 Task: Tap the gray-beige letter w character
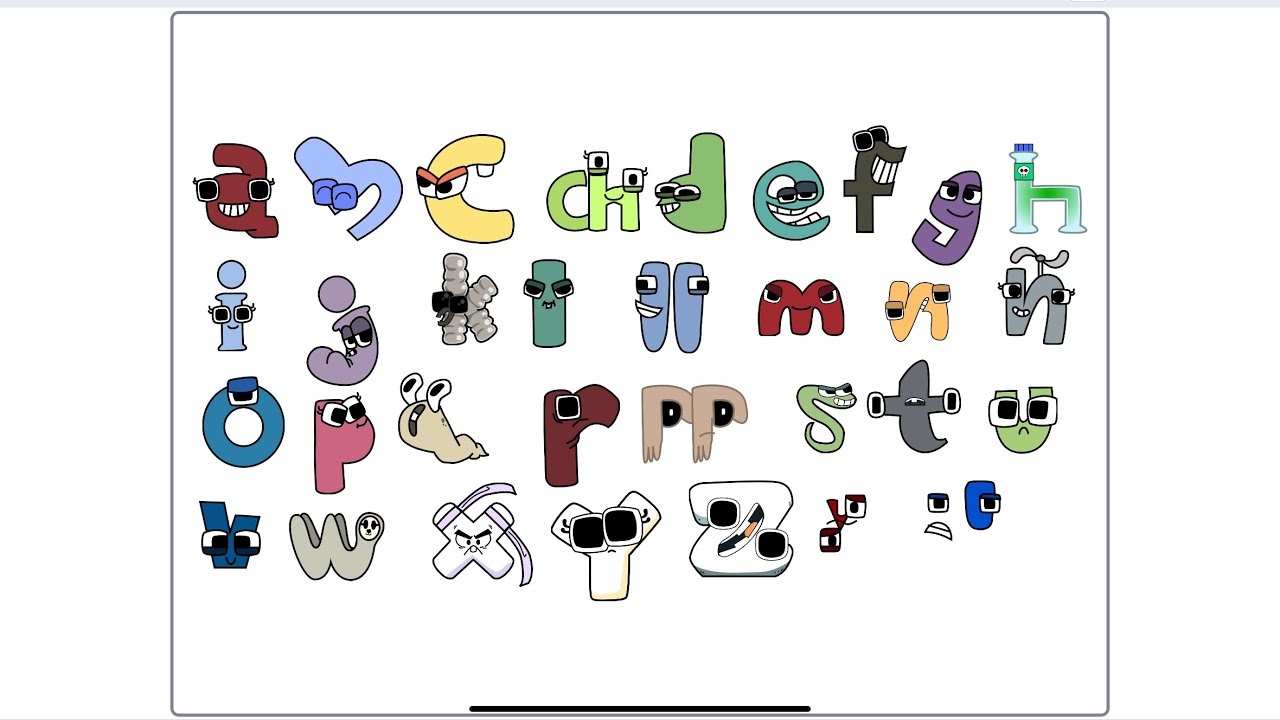pyautogui.click(x=337, y=546)
